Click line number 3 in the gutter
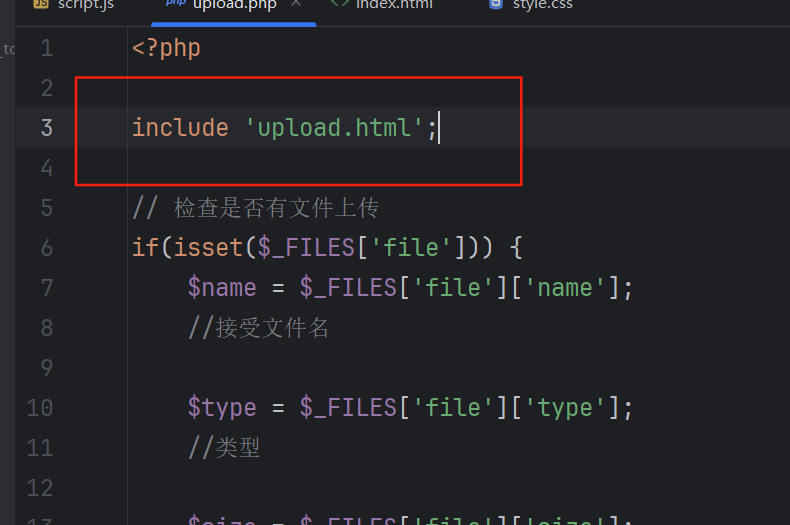 pyautogui.click(x=47, y=128)
